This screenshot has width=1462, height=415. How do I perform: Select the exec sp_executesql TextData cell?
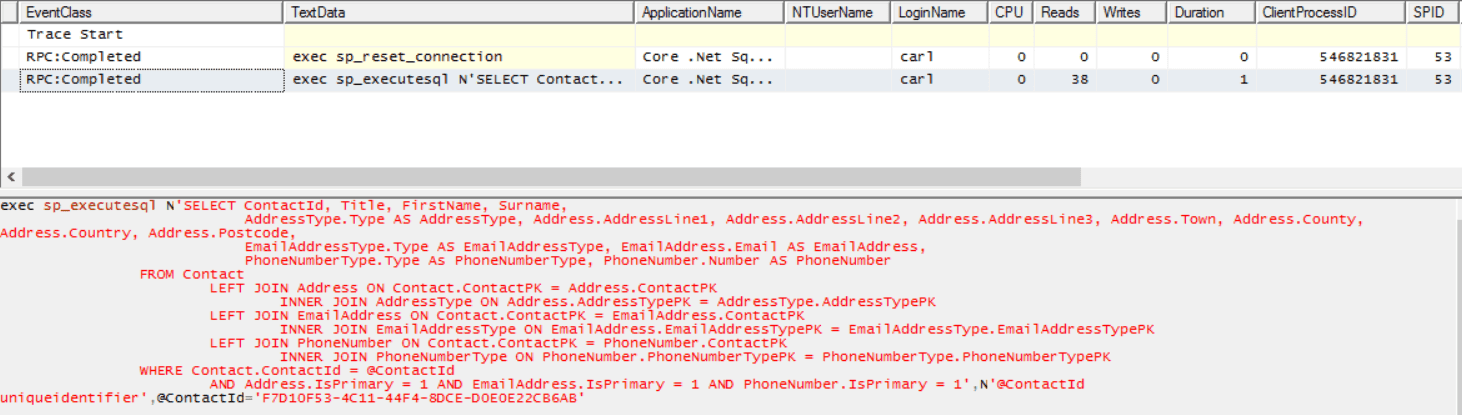(x=458, y=80)
